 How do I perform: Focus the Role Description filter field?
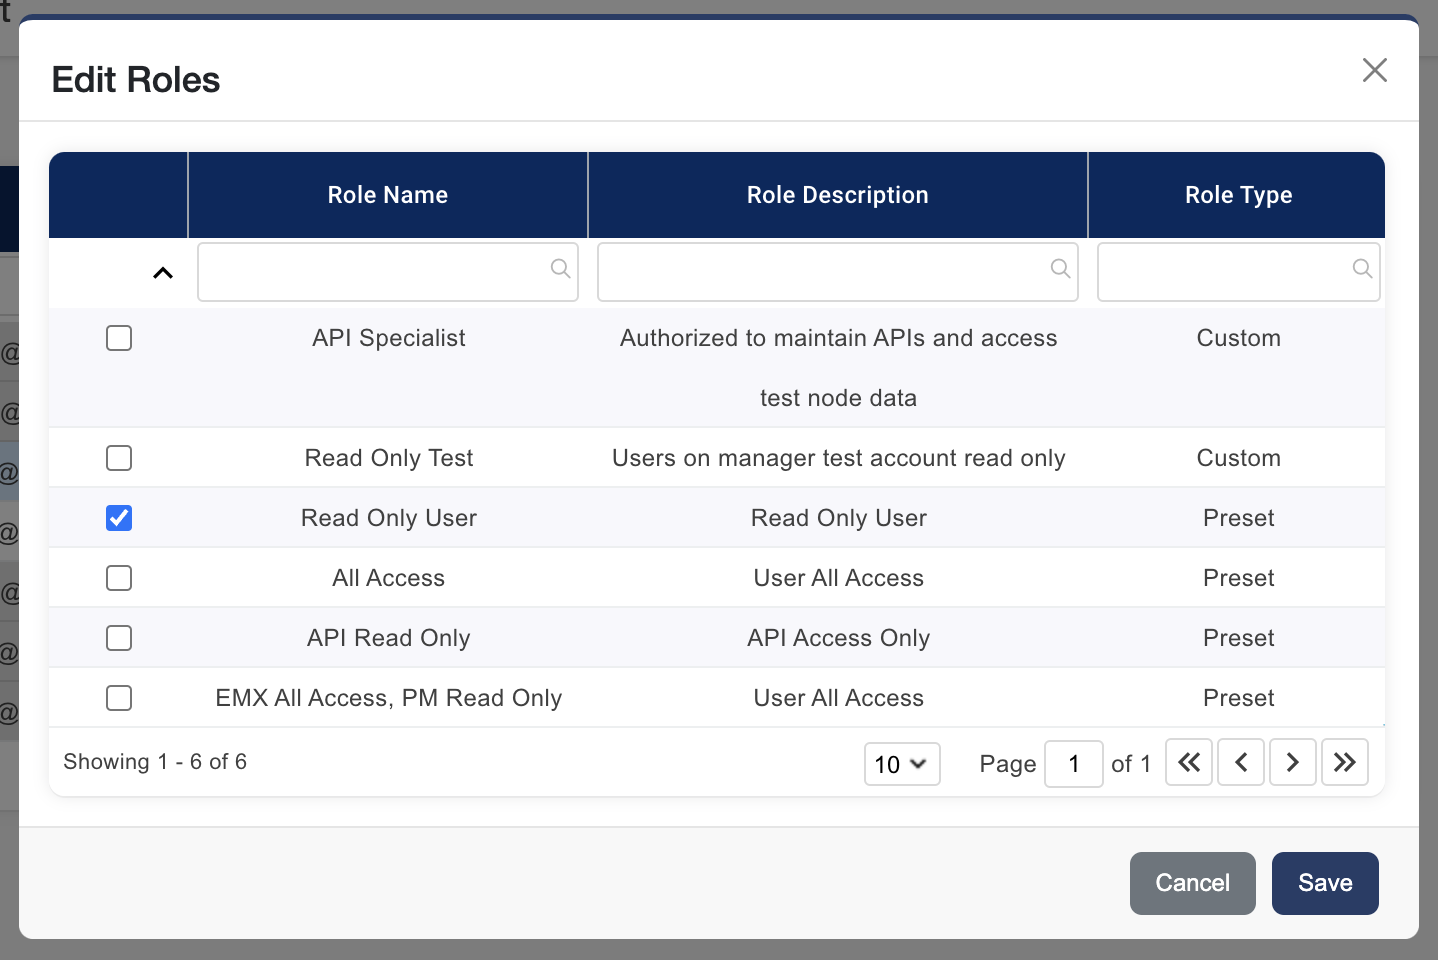click(820, 272)
